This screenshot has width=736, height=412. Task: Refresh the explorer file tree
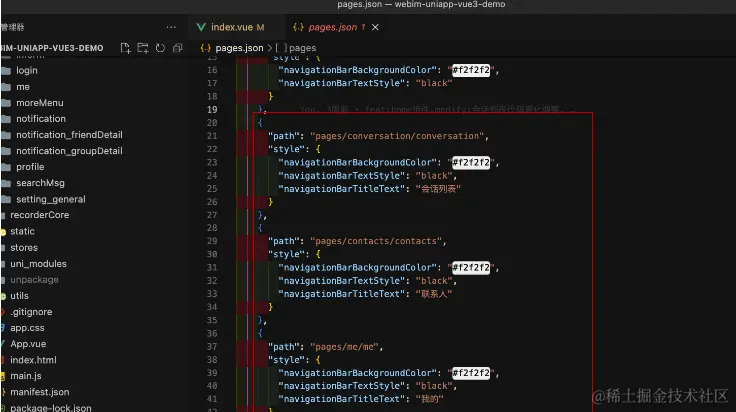tap(160, 48)
